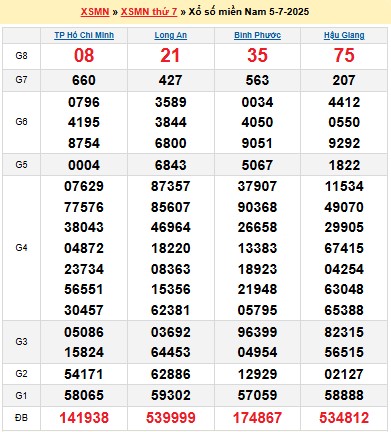Select the G4 row label
Screen dimensions: 391x432
coord(21,248)
